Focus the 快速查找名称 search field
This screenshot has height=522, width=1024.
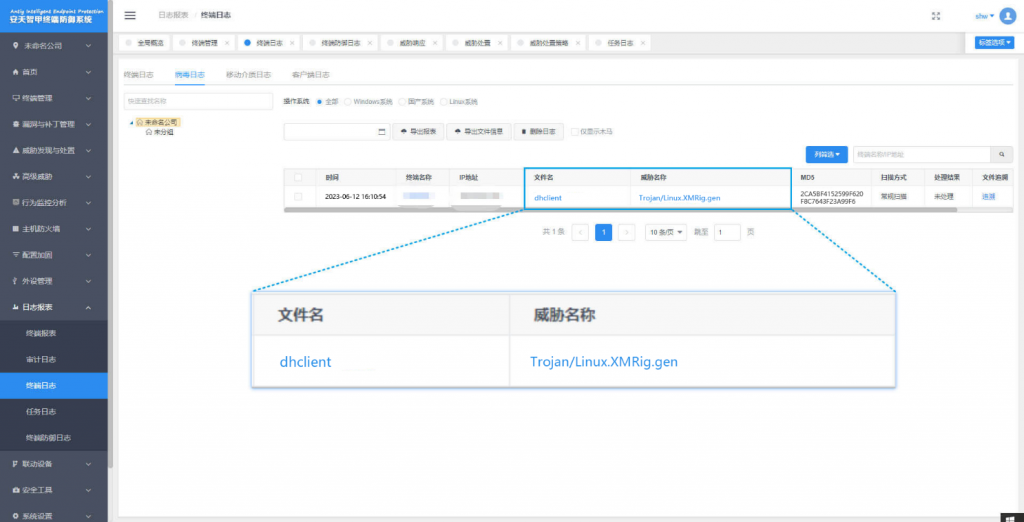point(198,101)
